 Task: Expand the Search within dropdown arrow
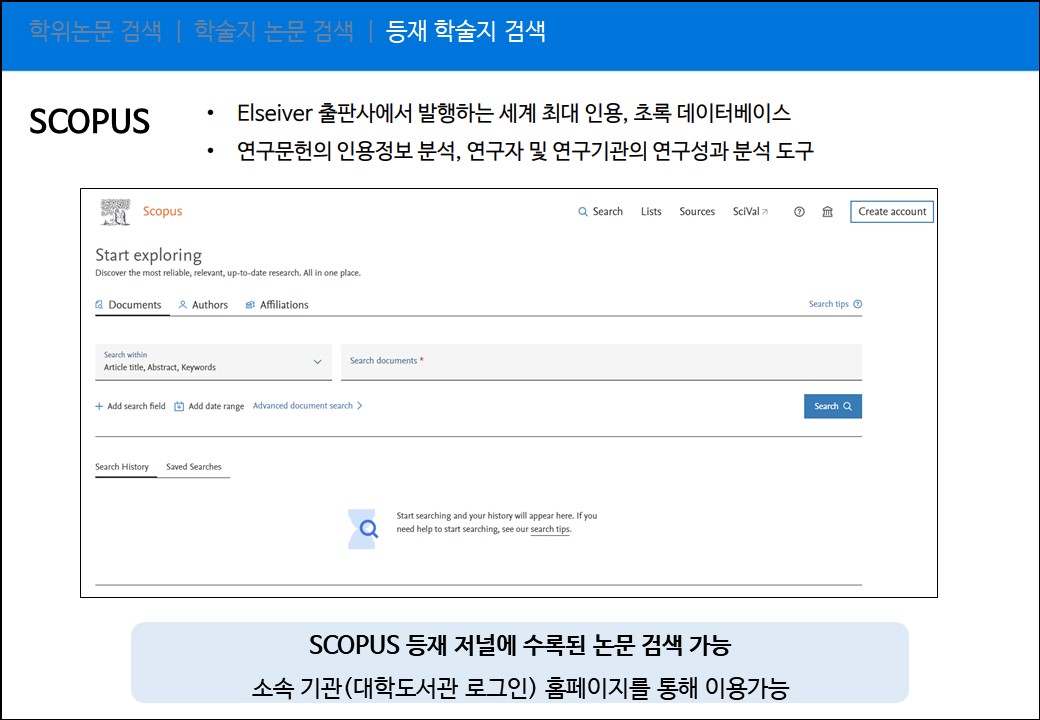click(x=317, y=362)
